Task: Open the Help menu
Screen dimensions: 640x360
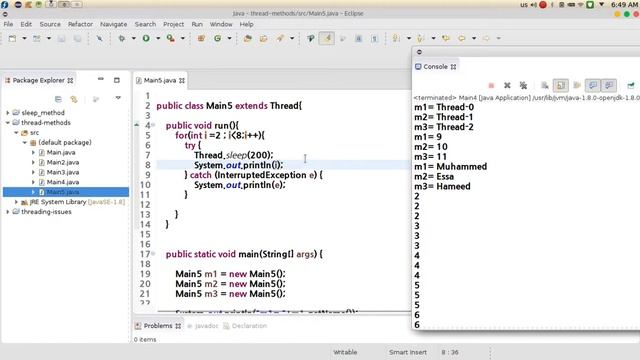Action: [247, 24]
